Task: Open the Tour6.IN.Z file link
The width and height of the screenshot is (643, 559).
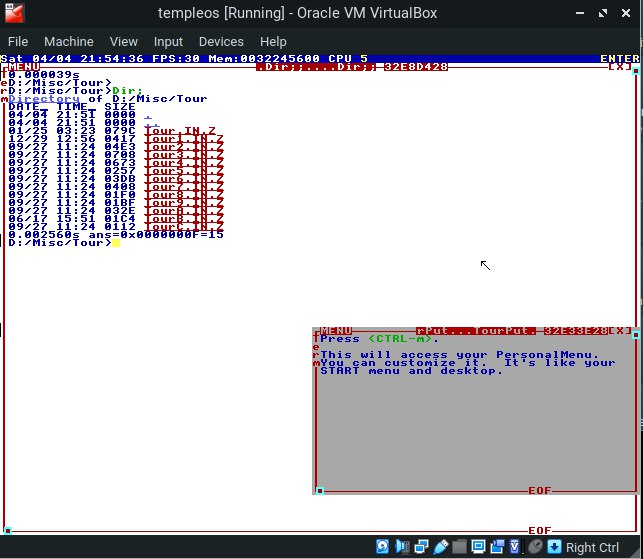Action: pyautogui.click(x=184, y=179)
